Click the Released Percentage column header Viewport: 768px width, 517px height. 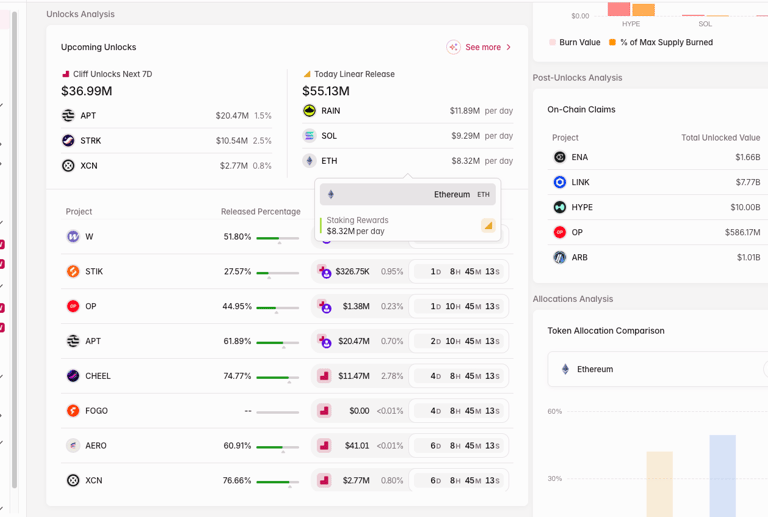tap(261, 212)
